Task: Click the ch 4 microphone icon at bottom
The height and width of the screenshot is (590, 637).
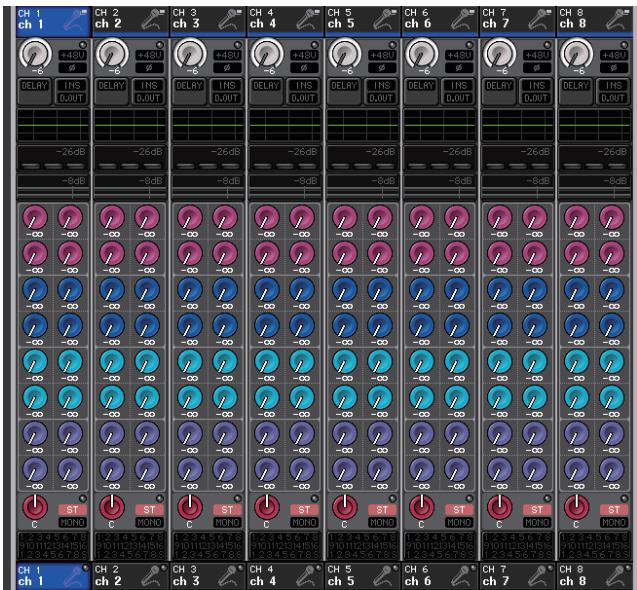Action: [306, 575]
